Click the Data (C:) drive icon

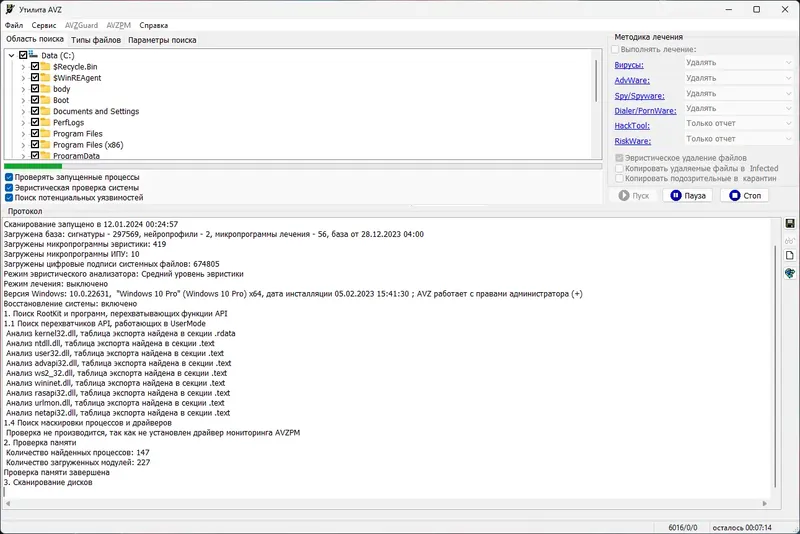pos(33,54)
